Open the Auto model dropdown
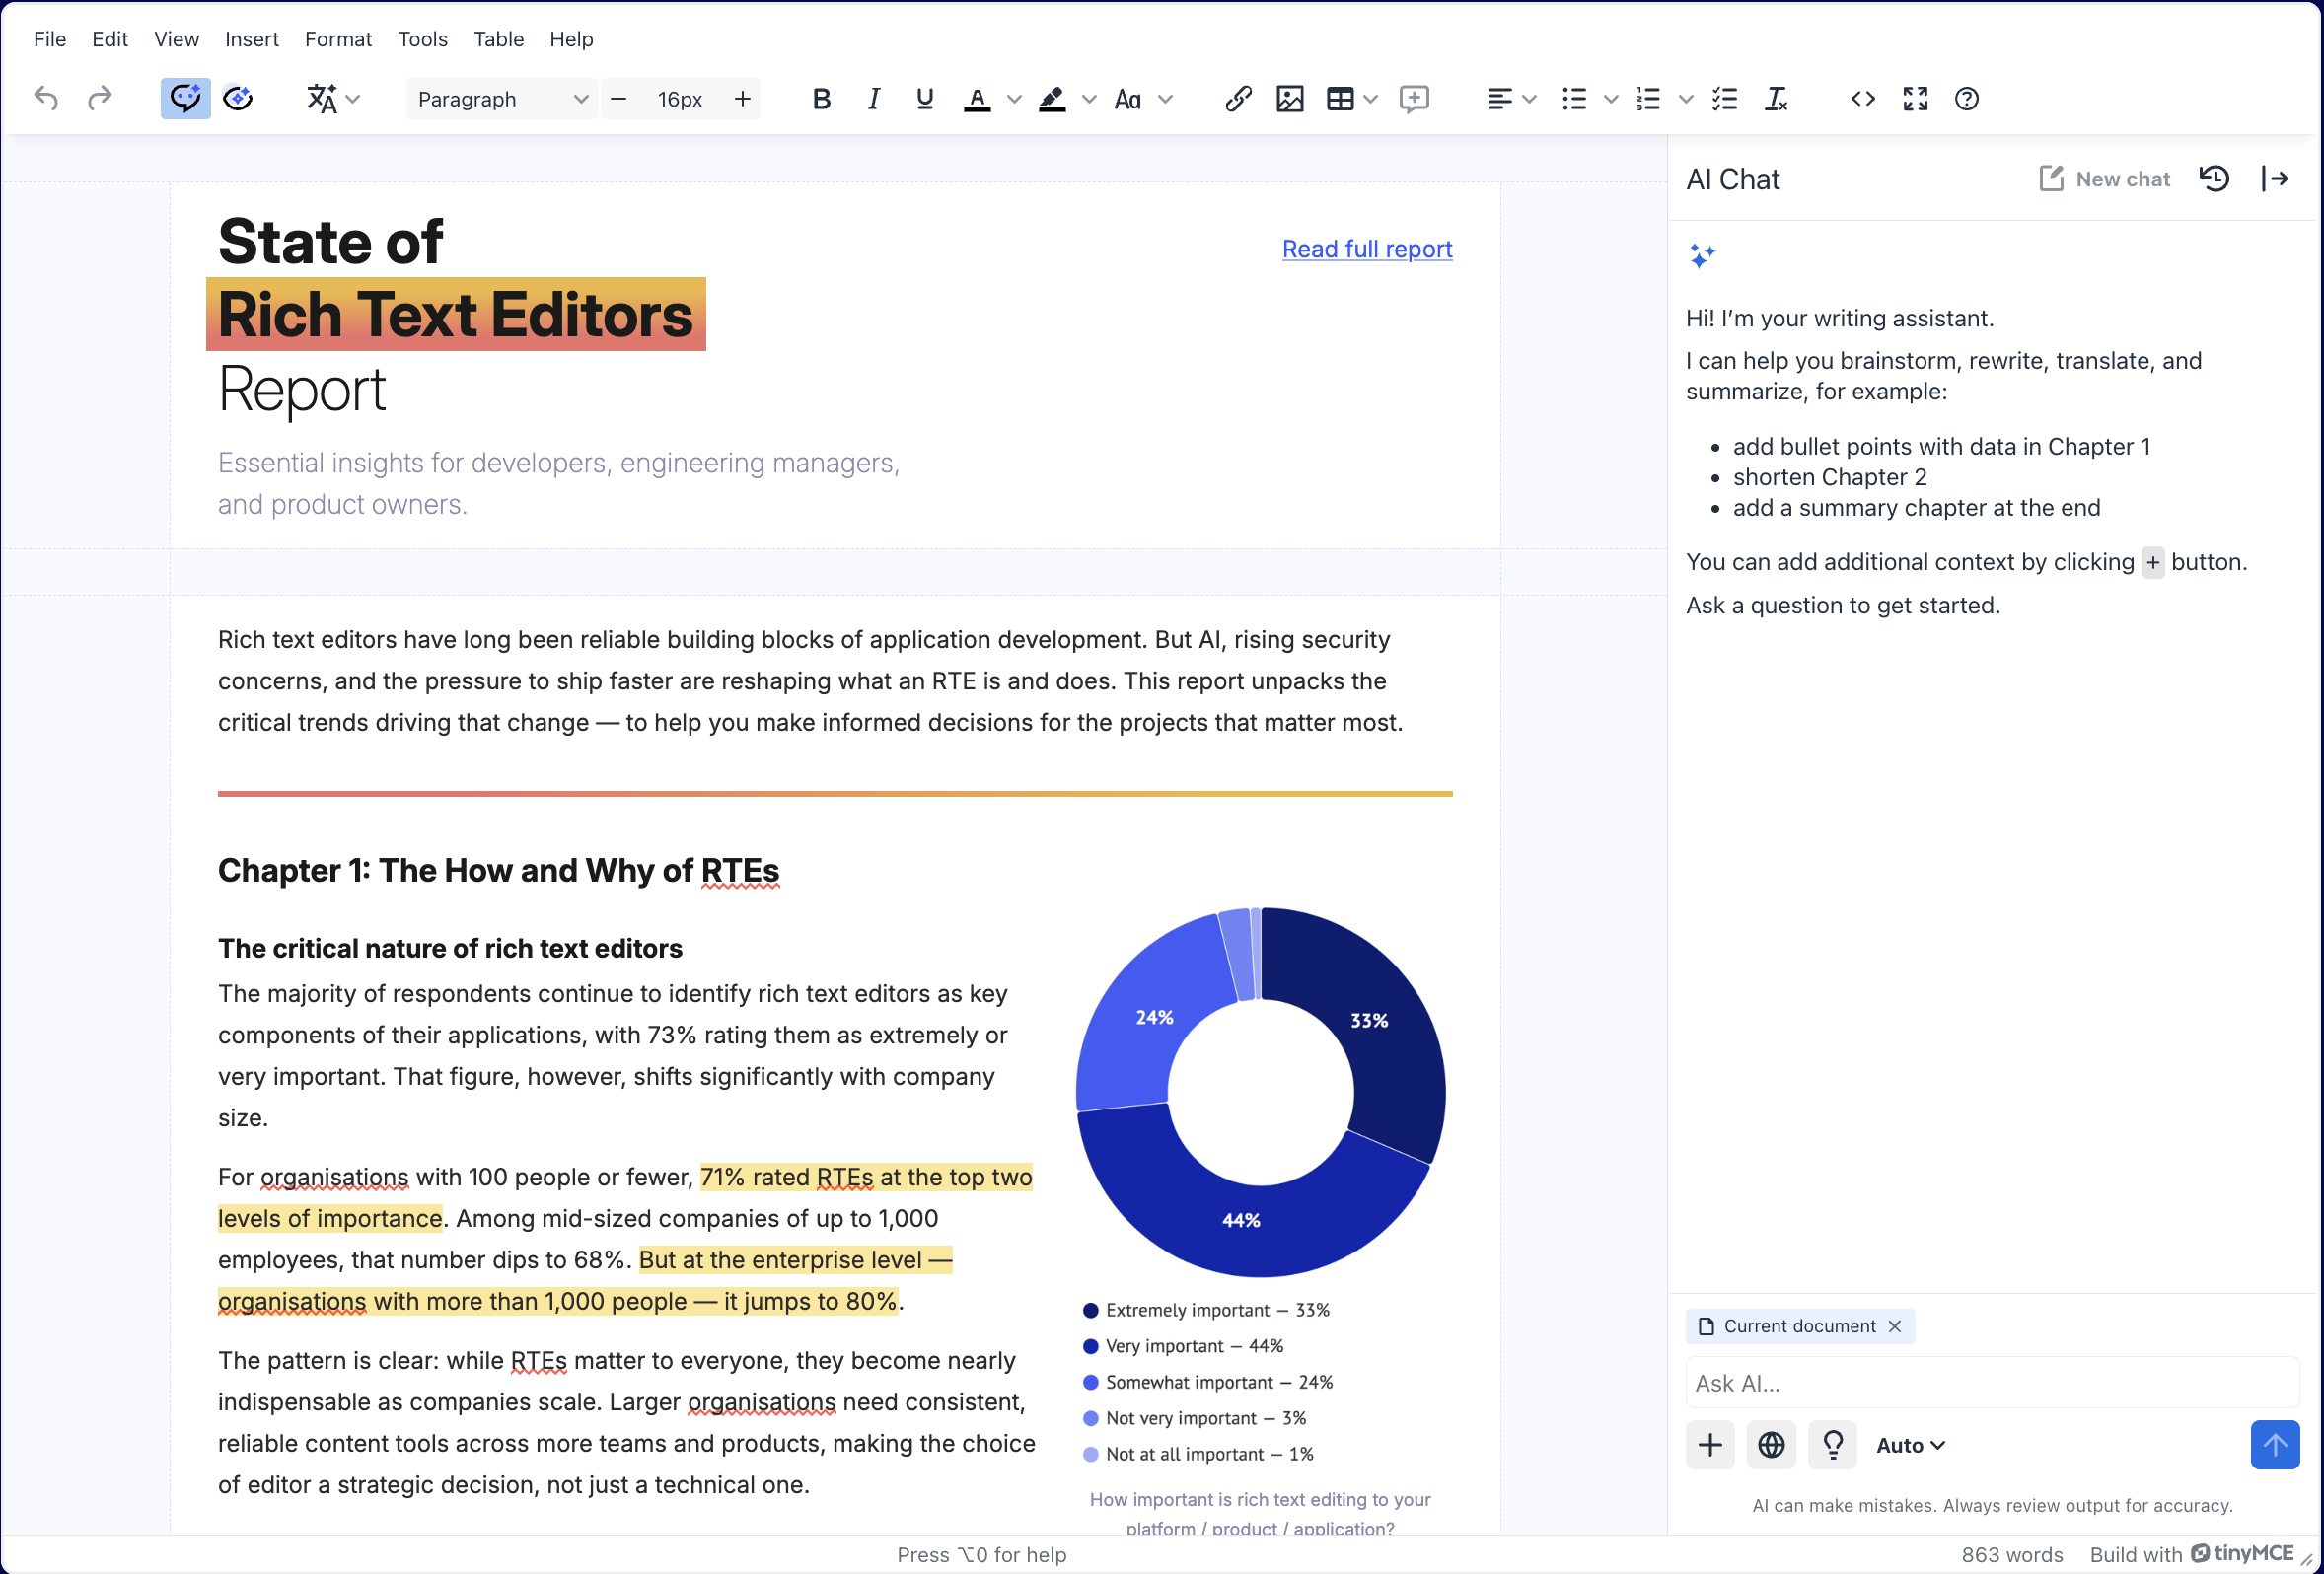Screen dimensions: 2324x1574 tap(1910, 1445)
